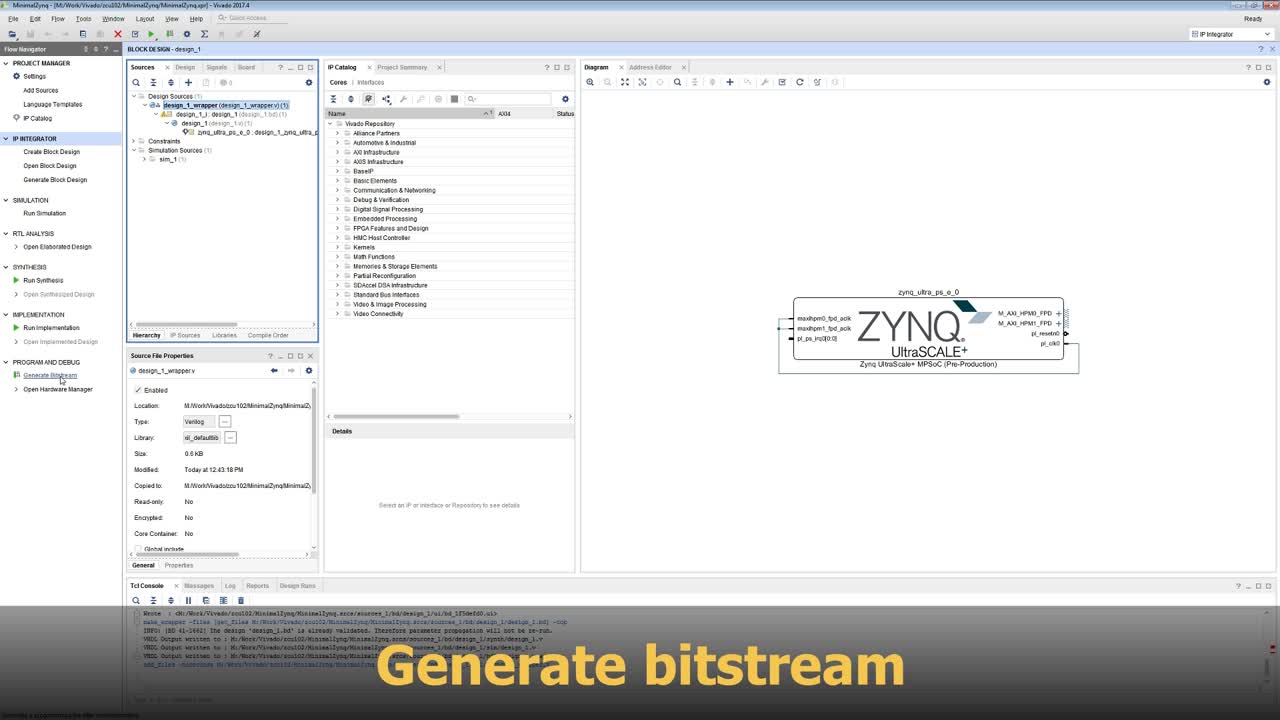Click the Generate Bitstream link
Image resolution: width=1280 pixels, height=720 pixels.
pos(50,376)
